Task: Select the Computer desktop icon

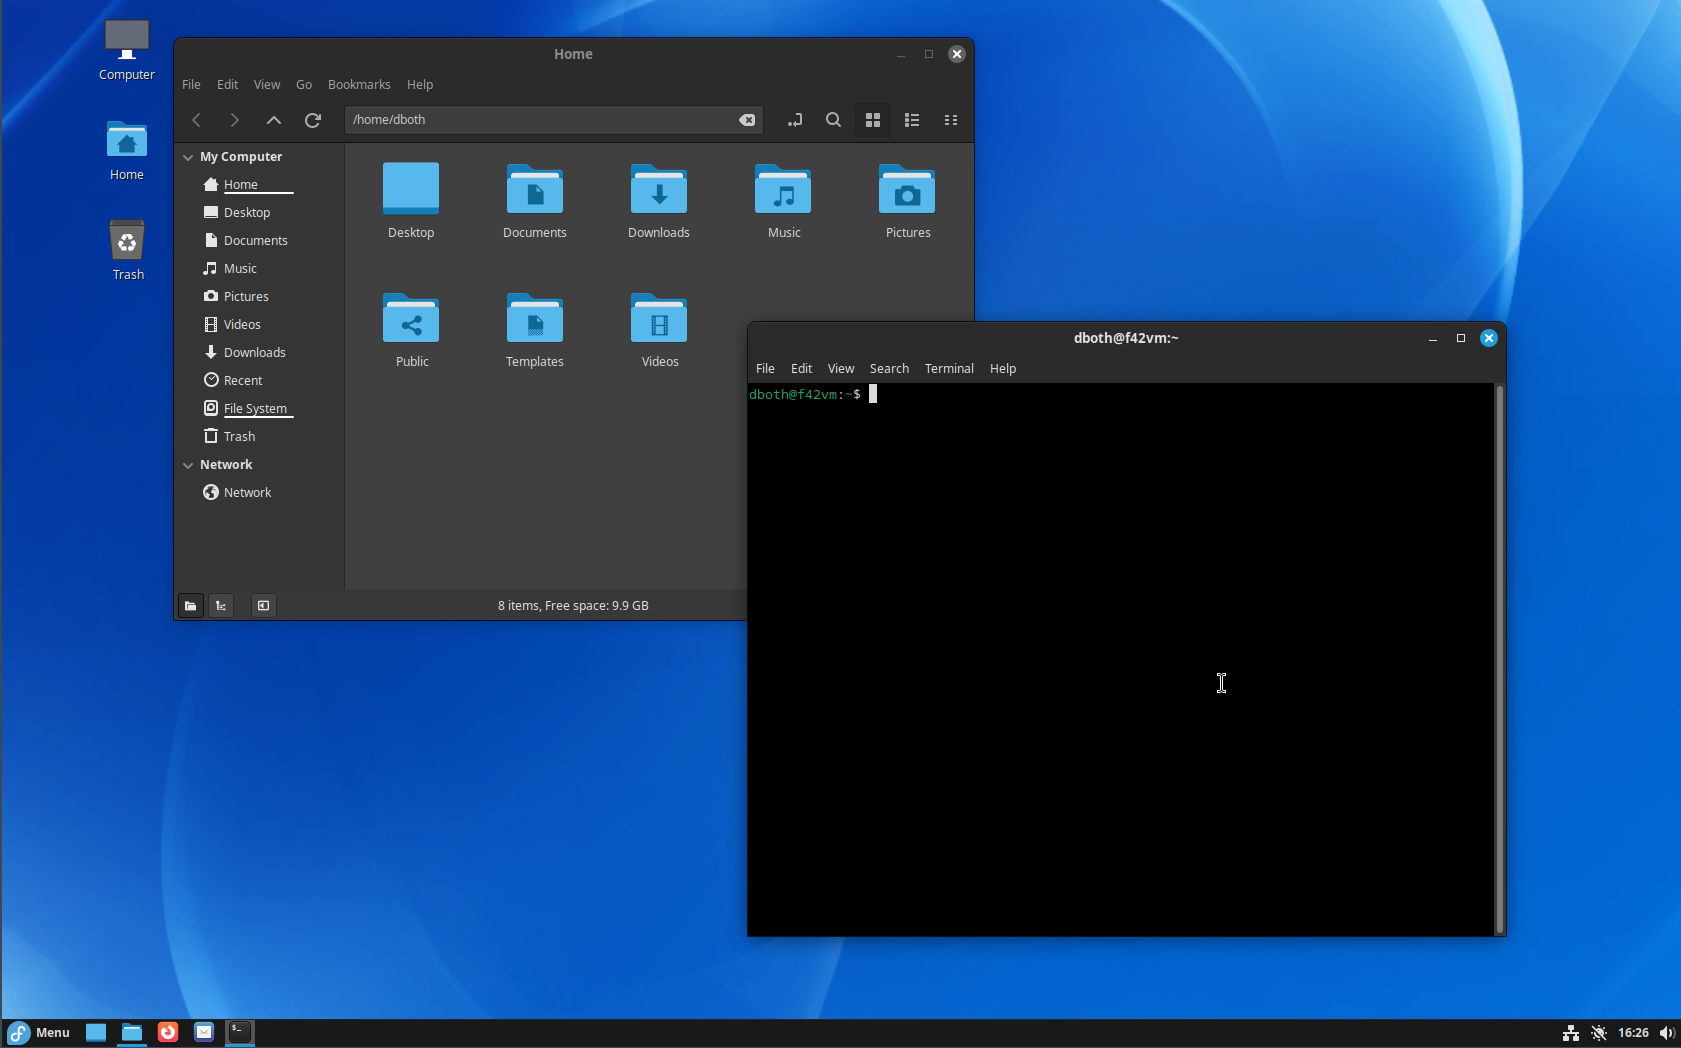Action: pyautogui.click(x=127, y=51)
